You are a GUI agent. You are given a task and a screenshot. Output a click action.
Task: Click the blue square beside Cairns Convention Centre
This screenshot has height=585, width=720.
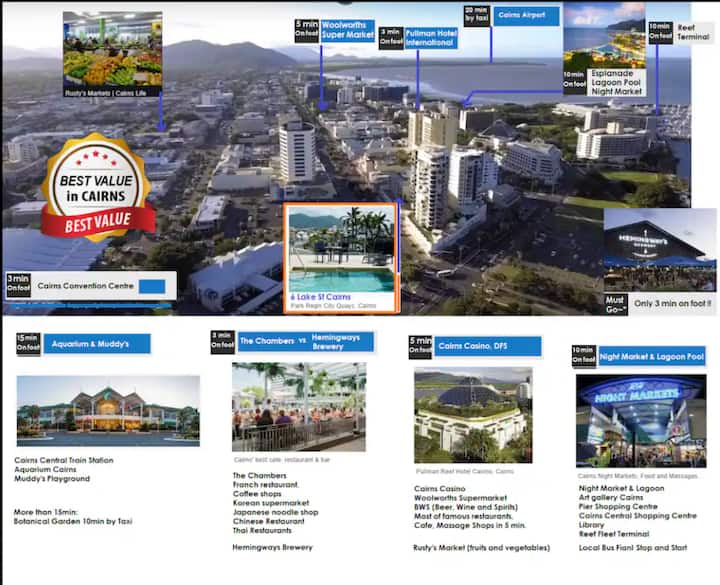coord(152,286)
